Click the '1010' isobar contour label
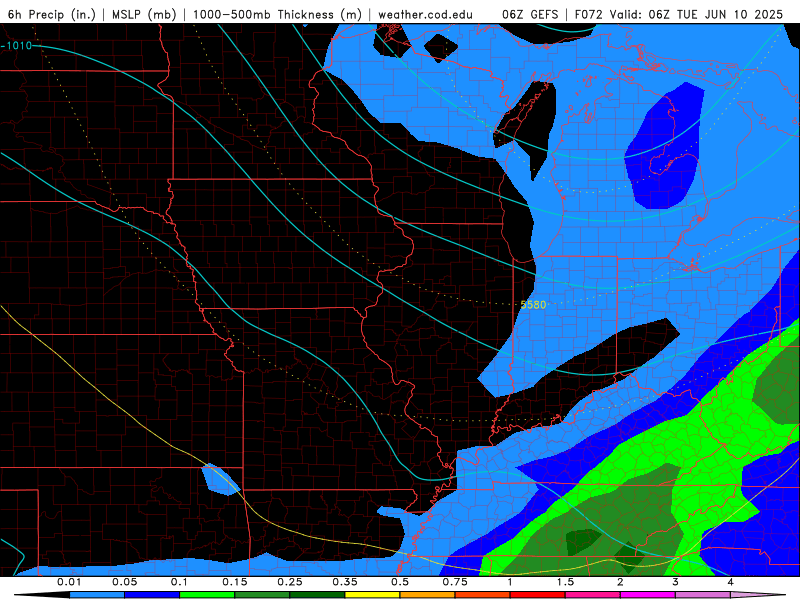 click(x=19, y=46)
